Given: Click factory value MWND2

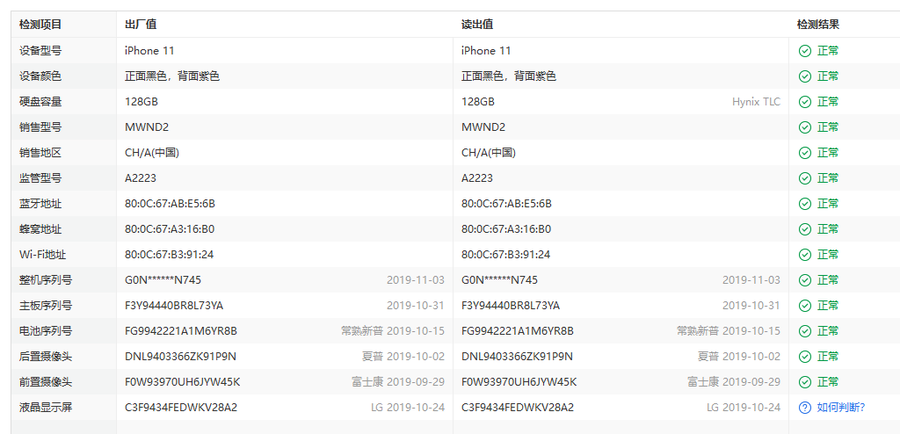Looking at the screenshot, I should 146,127.
